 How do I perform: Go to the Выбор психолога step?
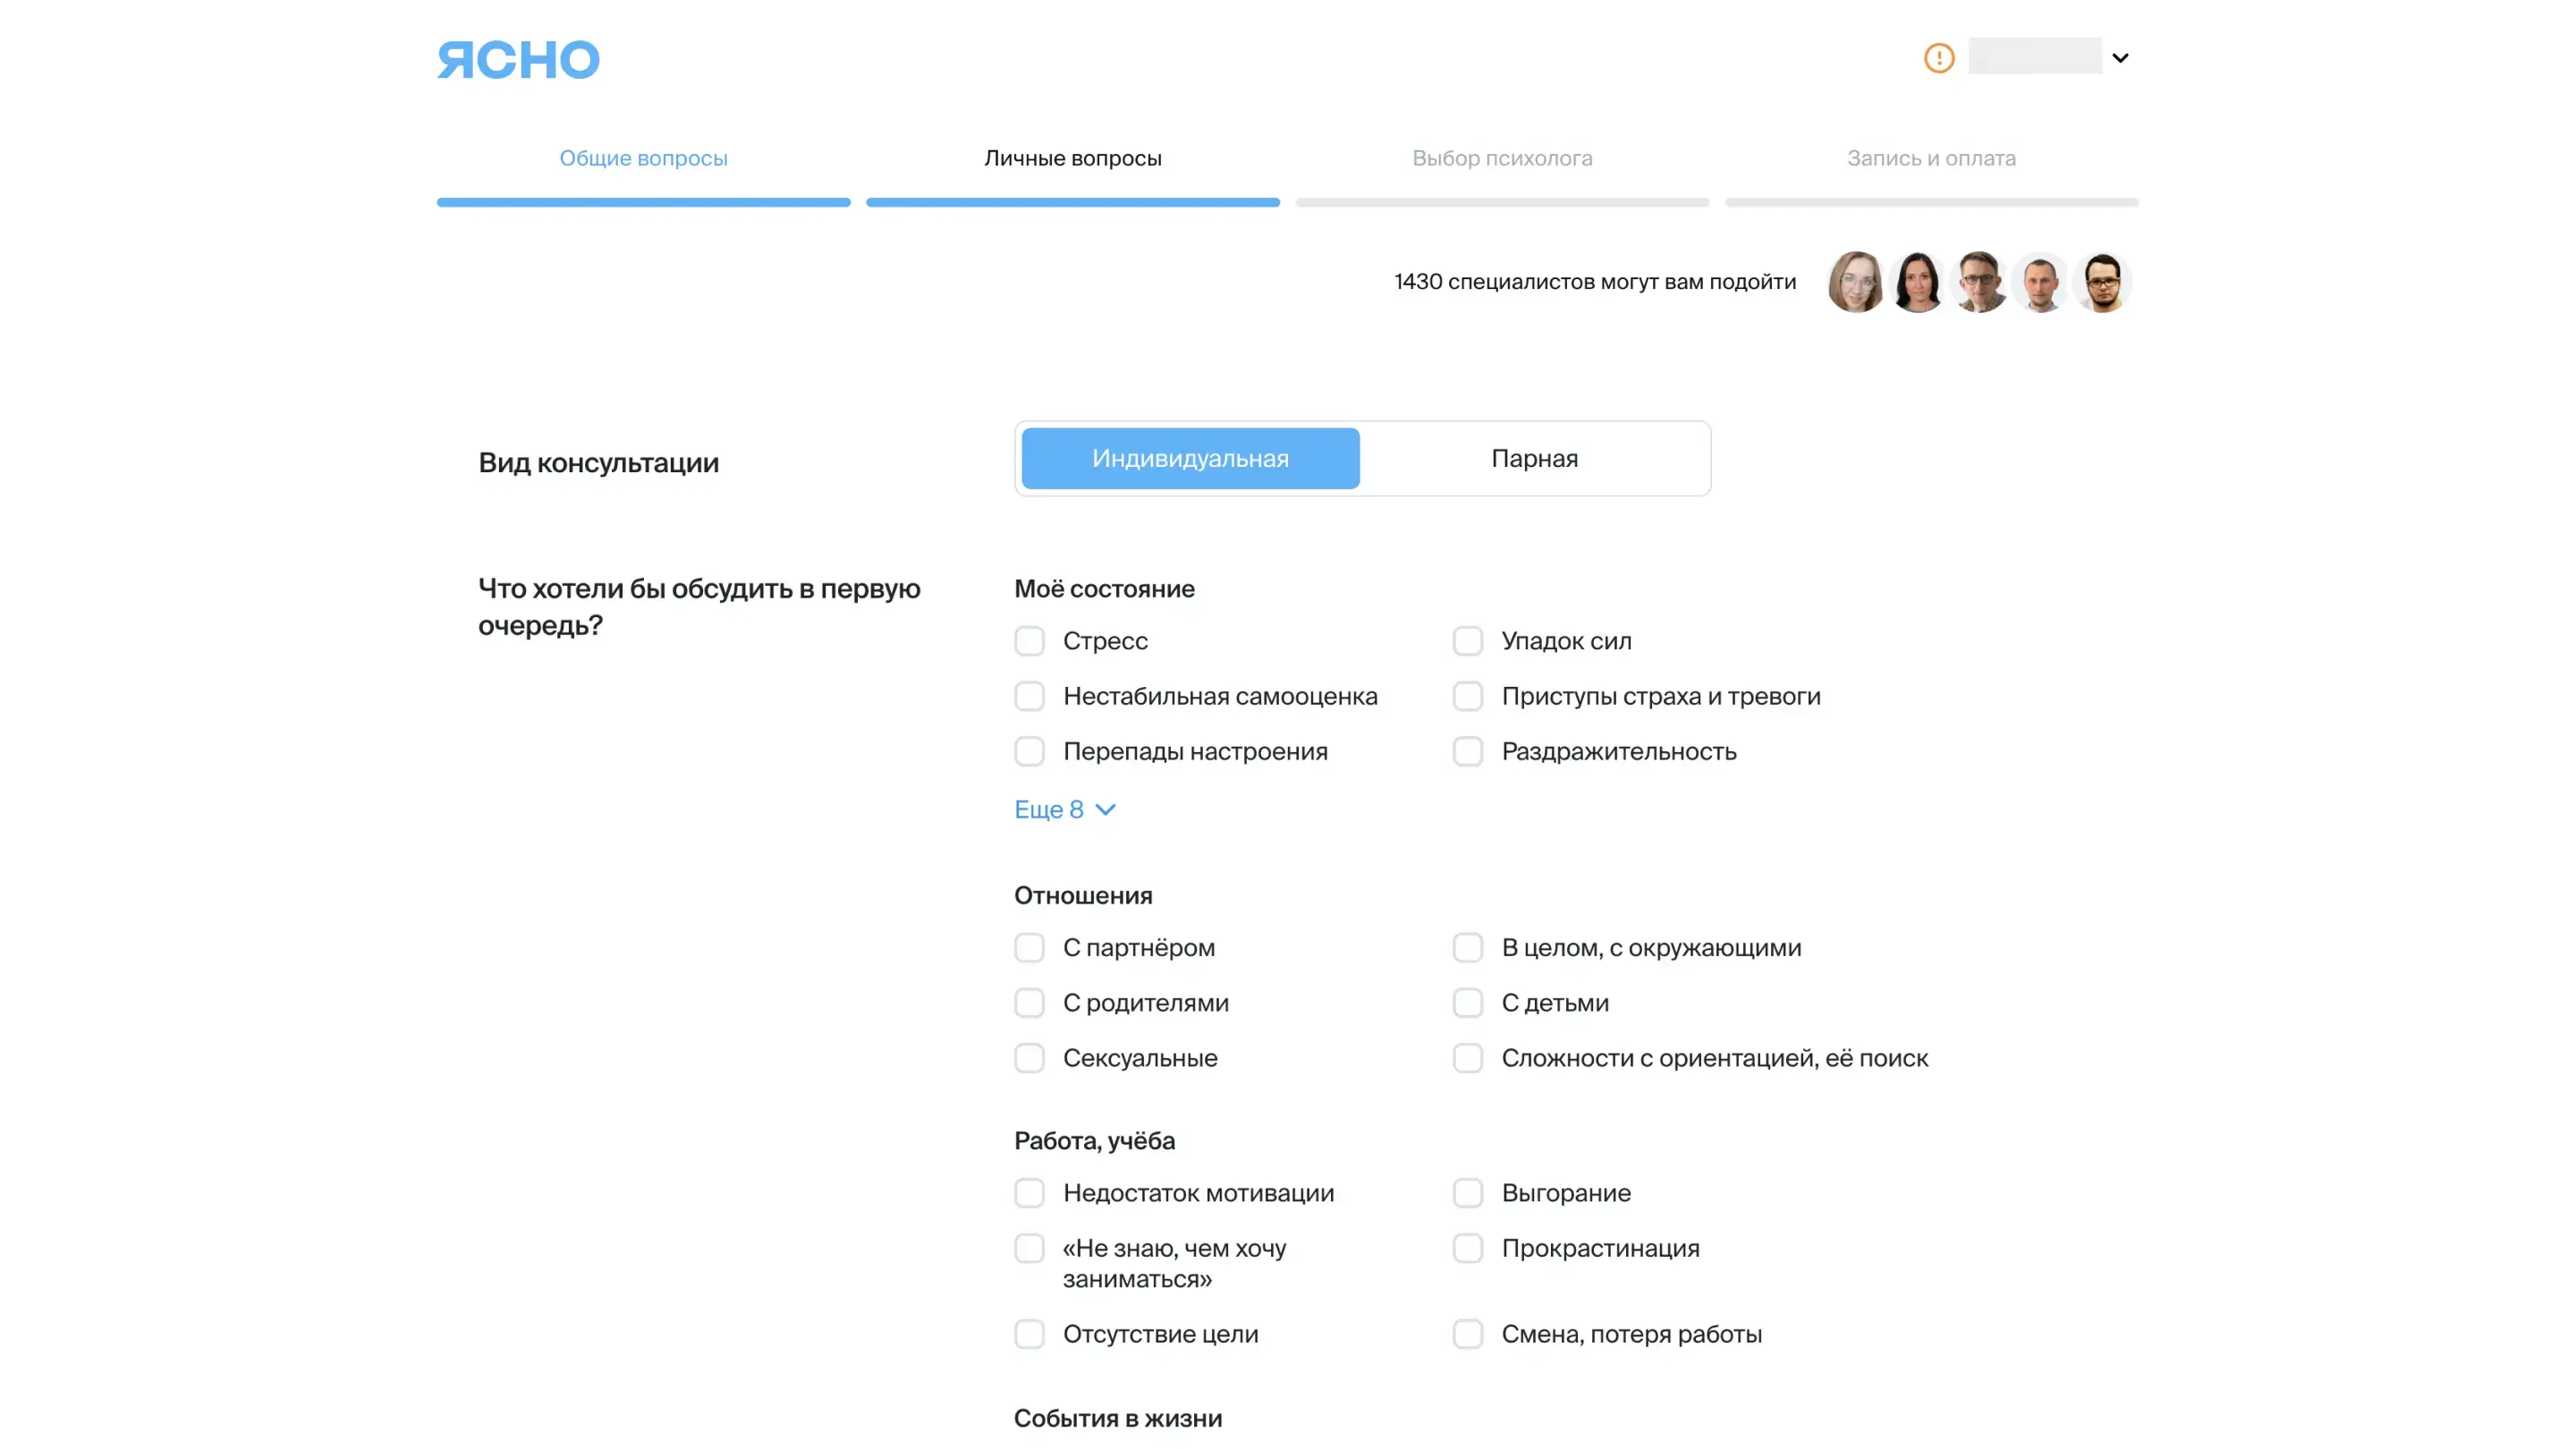click(1501, 158)
